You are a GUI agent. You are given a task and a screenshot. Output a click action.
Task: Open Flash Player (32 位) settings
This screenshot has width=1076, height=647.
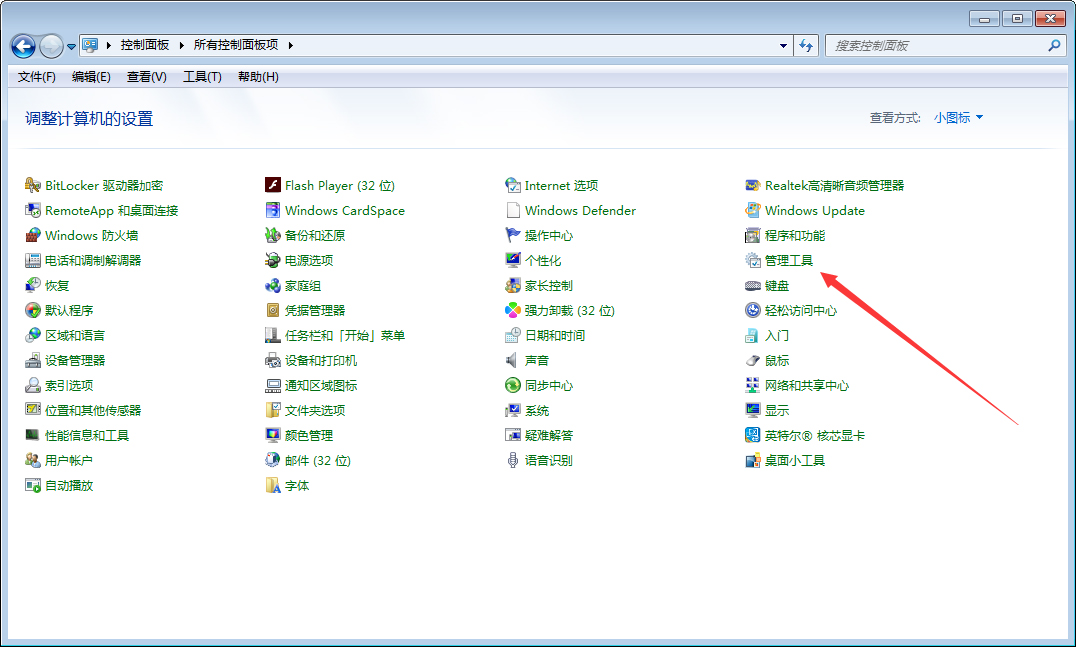(330, 185)
